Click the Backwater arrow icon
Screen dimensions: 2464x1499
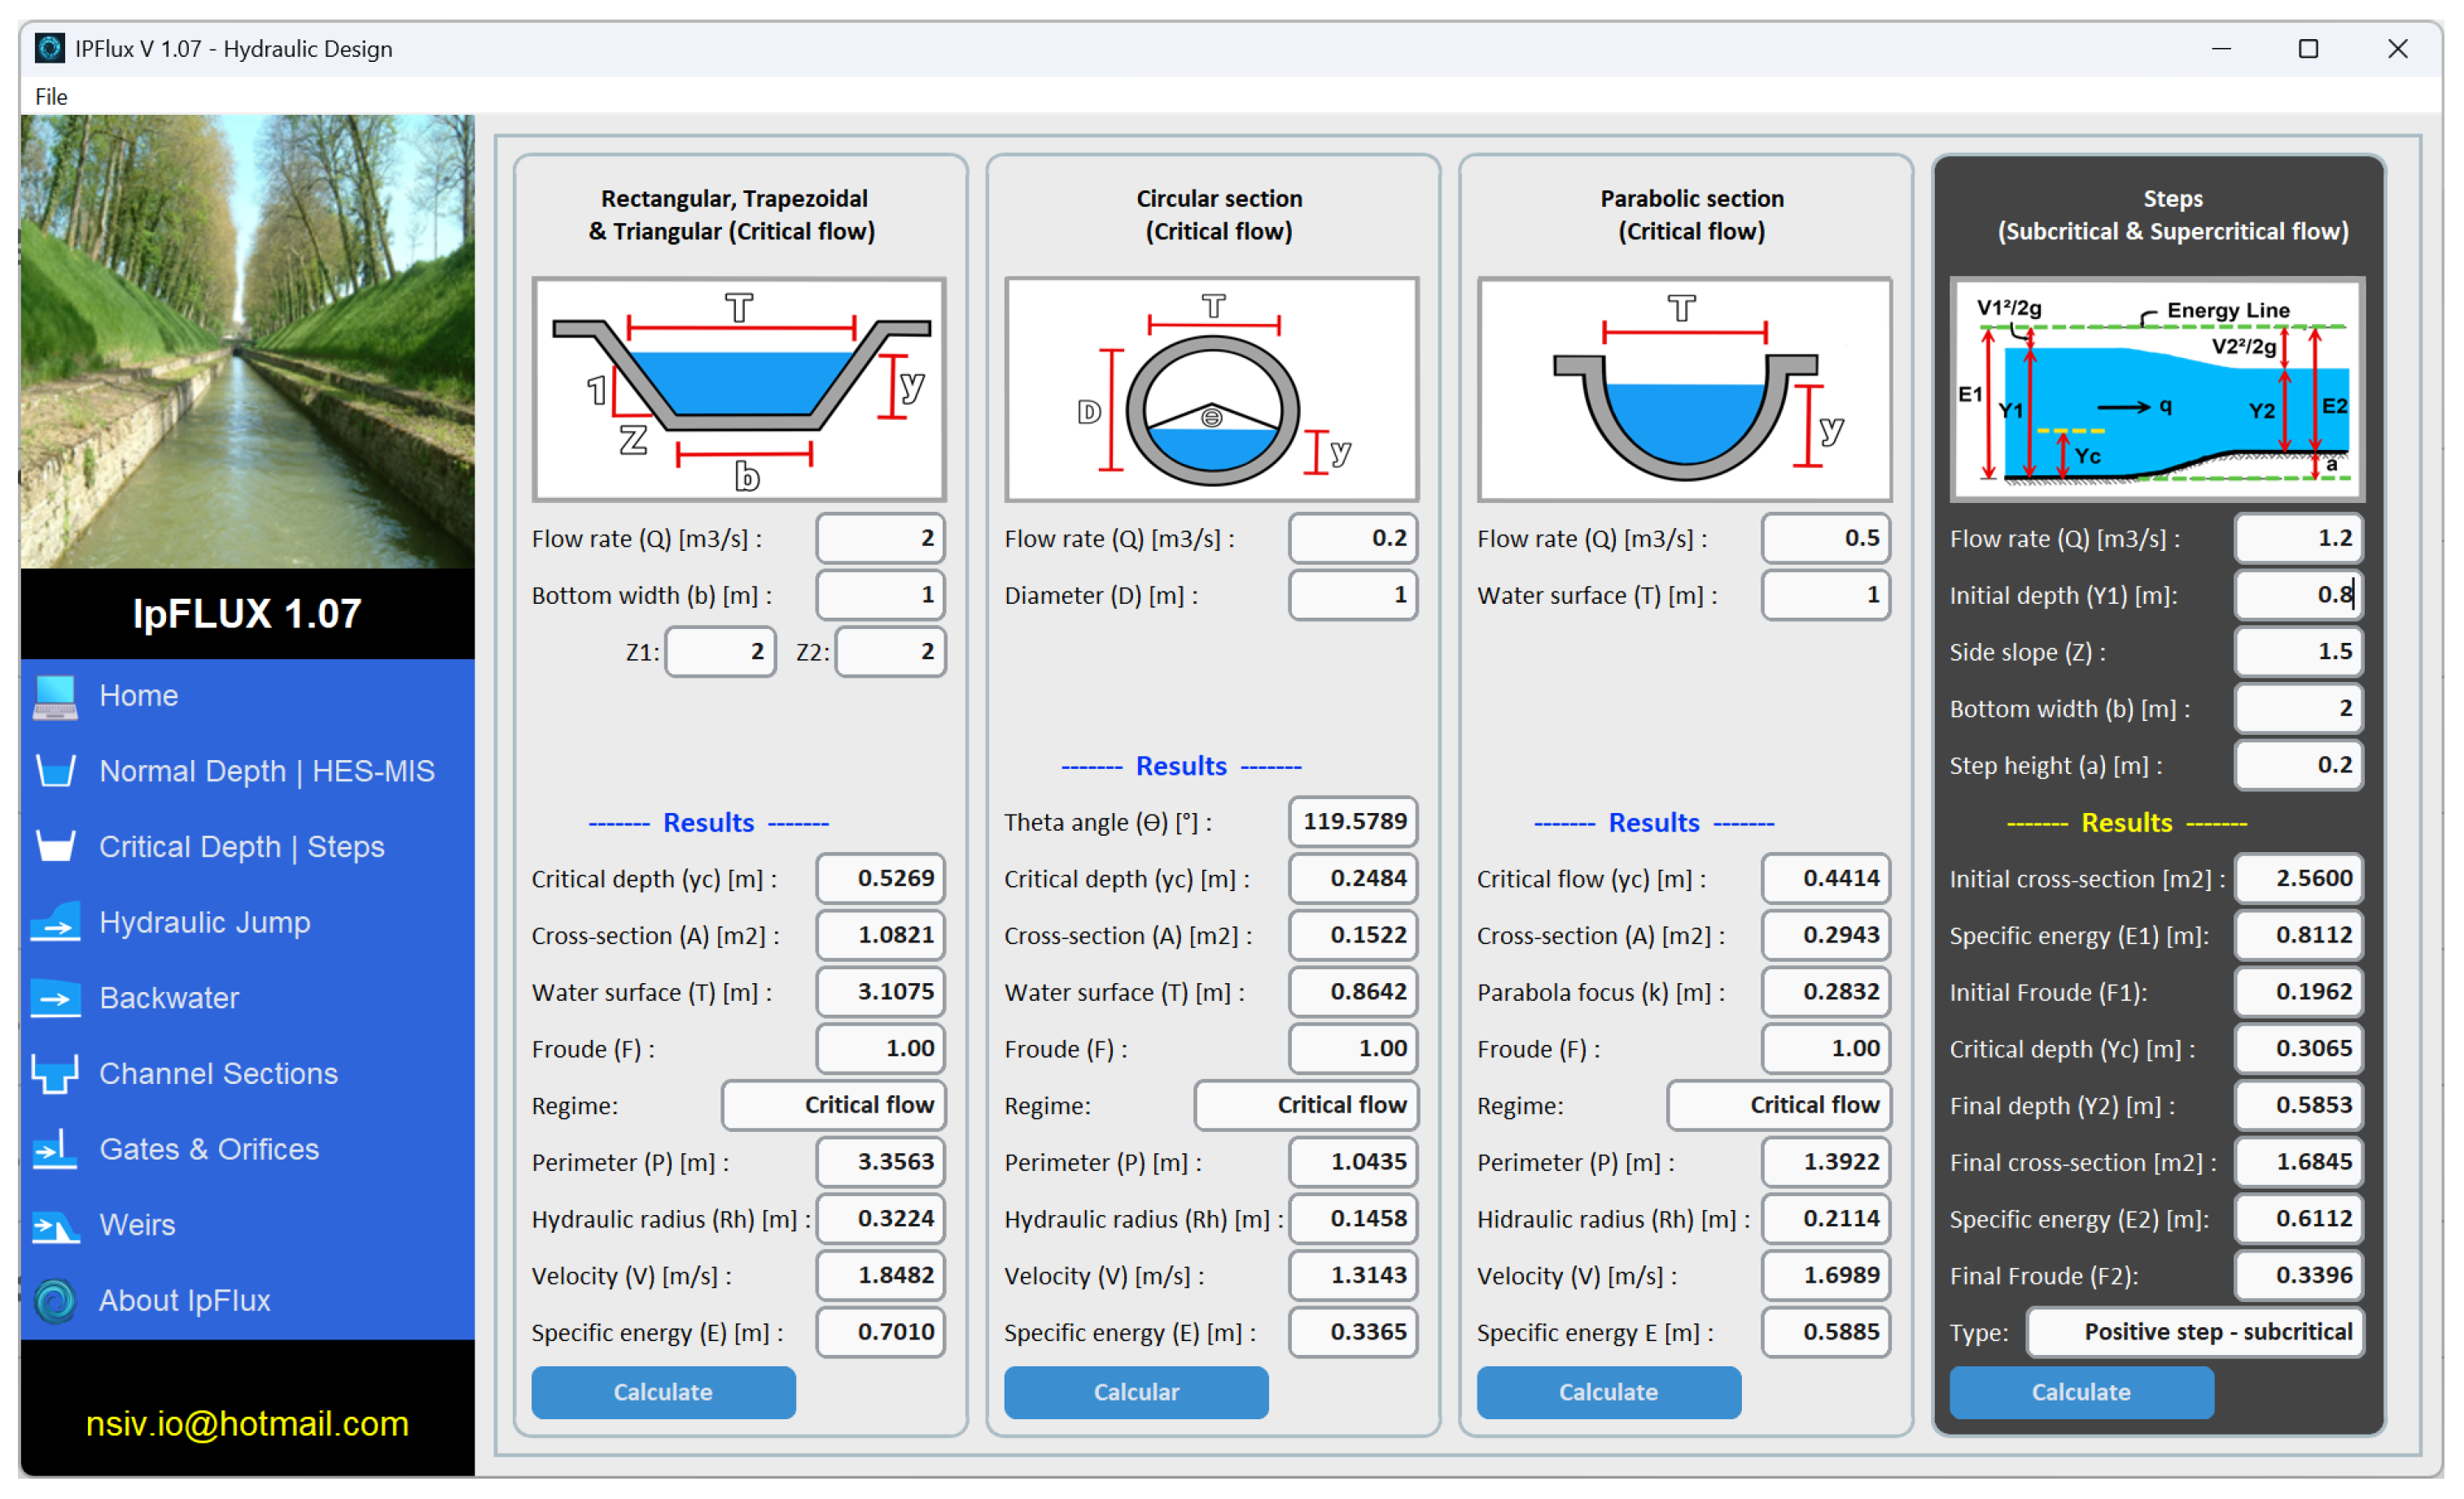pos(55,999)
